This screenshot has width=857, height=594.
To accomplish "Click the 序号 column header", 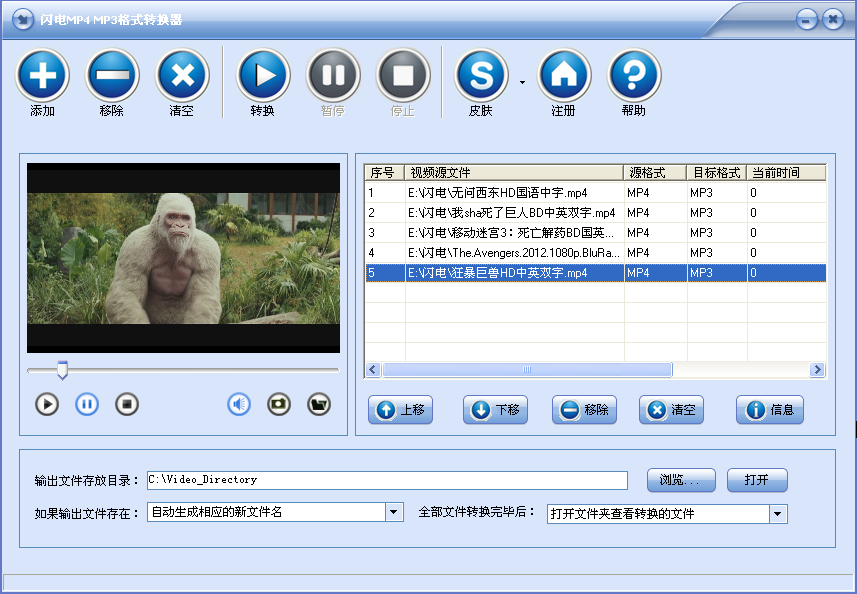I will pos(384,173).
